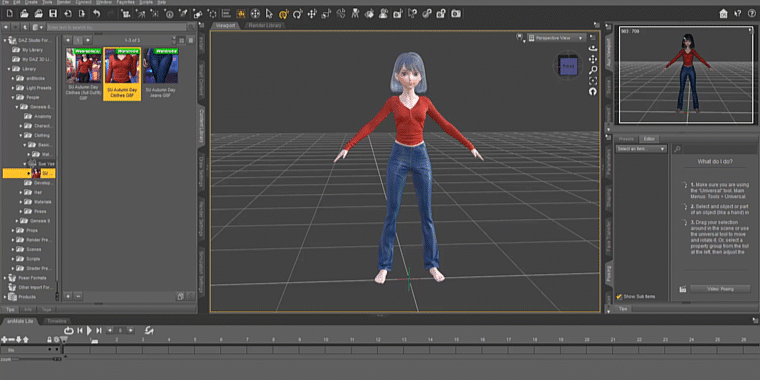The height and width of the screenshot is (380, 760).
Task: Add aniMate track with plus icon
Action: click(x=5, y=340)
